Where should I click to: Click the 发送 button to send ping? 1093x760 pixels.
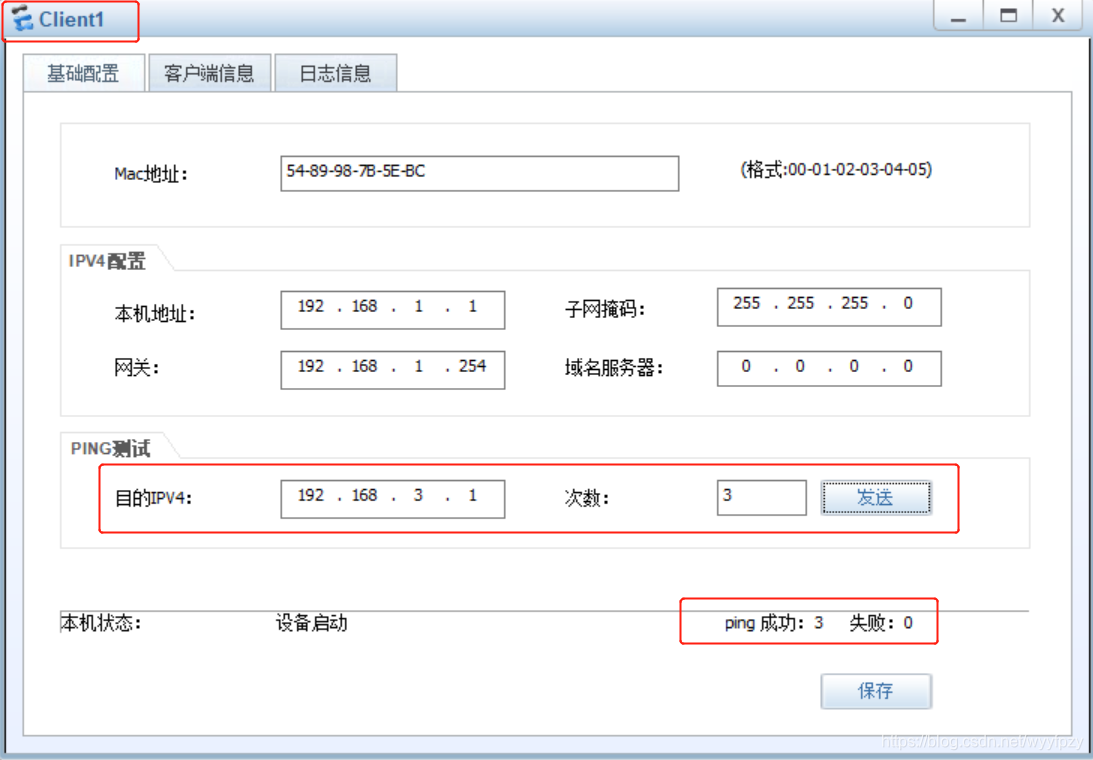876,498
